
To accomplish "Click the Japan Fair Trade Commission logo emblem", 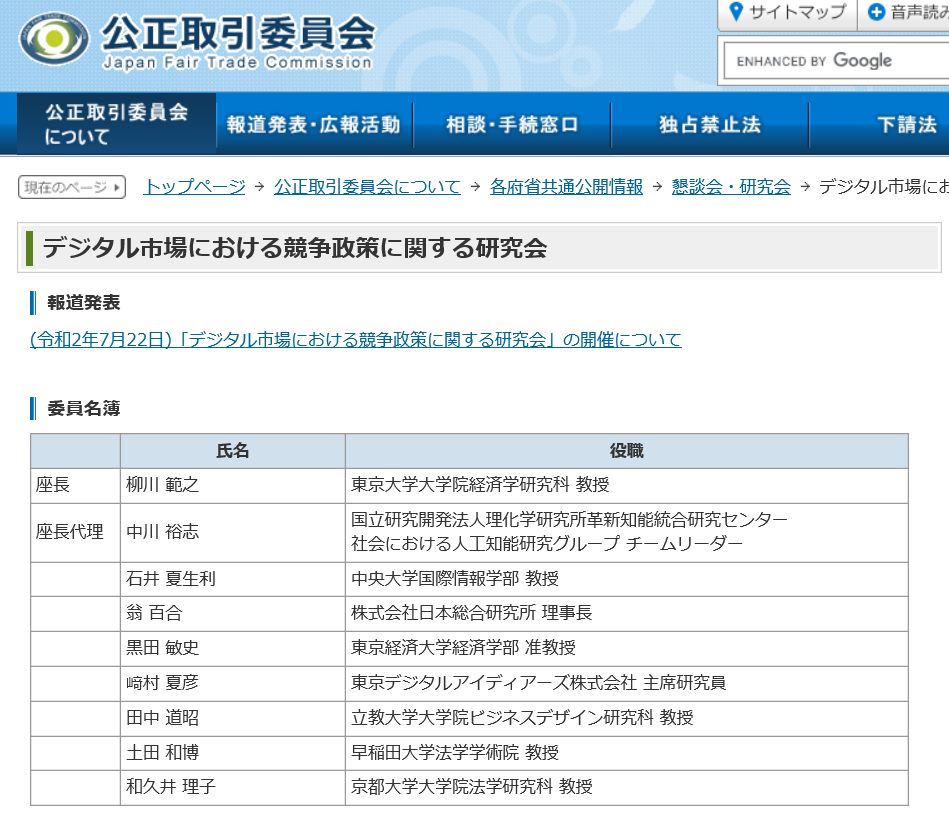I will (54, 39).
